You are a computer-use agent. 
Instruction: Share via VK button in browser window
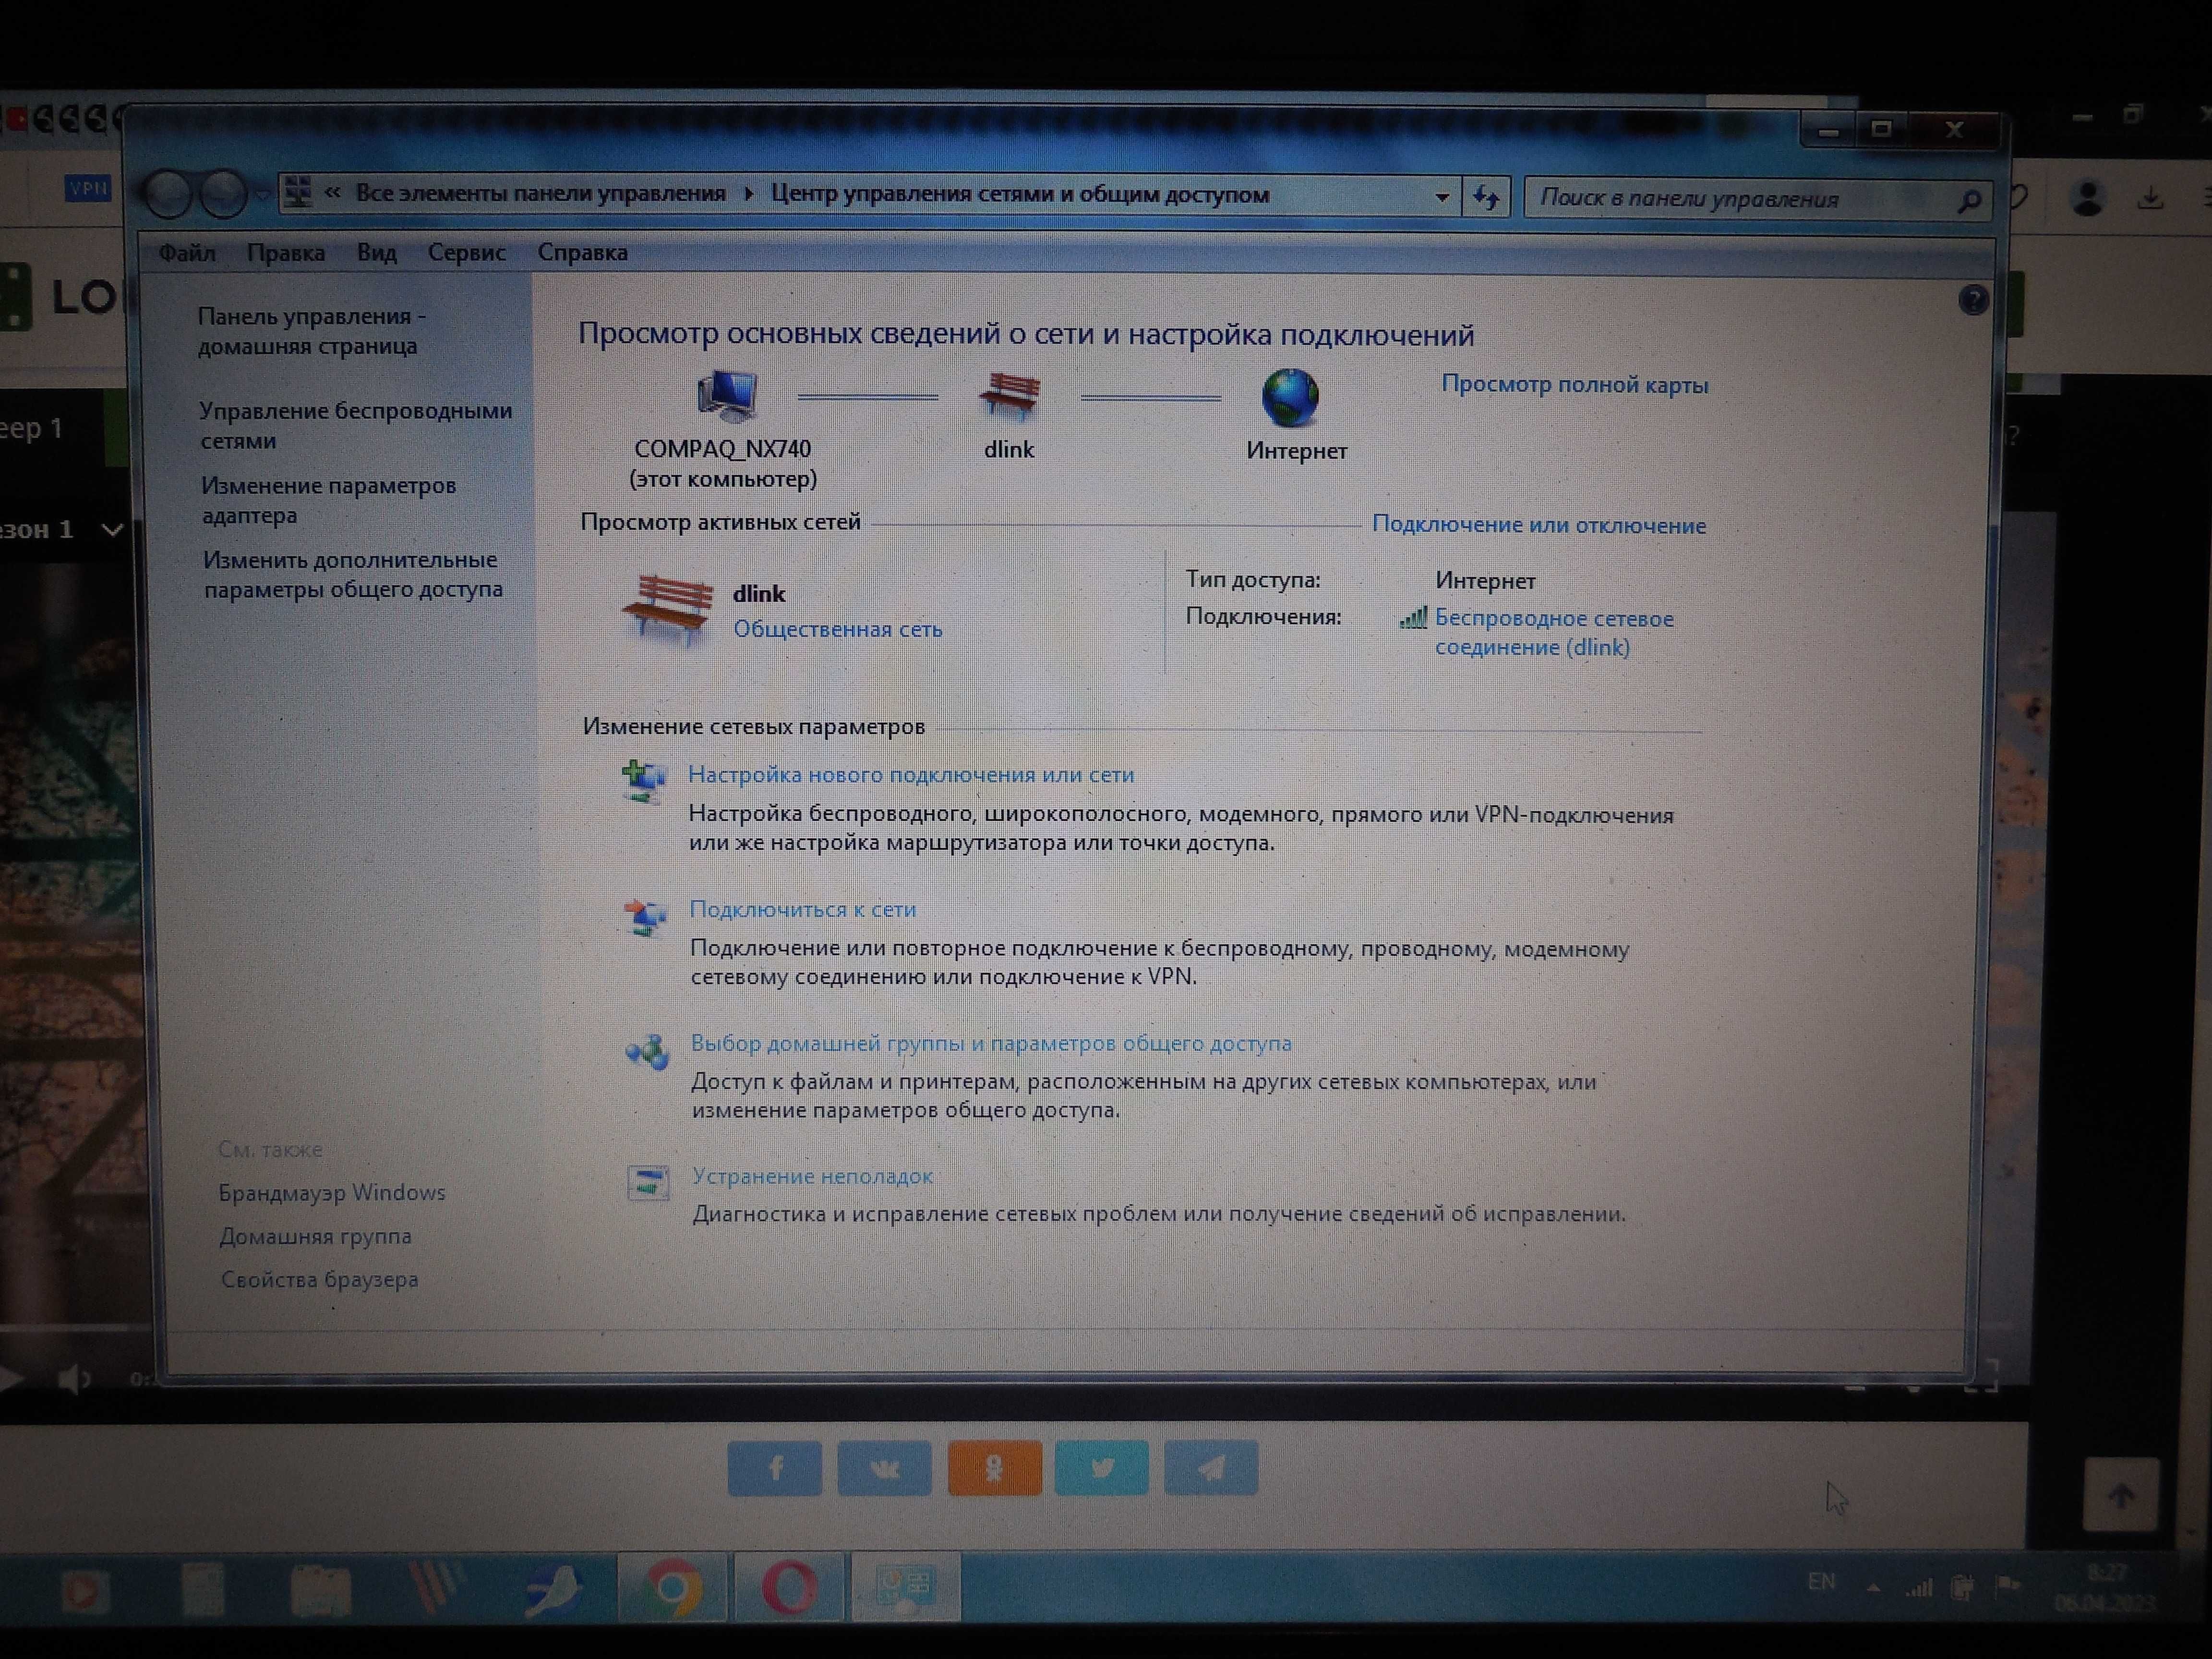884,1468
